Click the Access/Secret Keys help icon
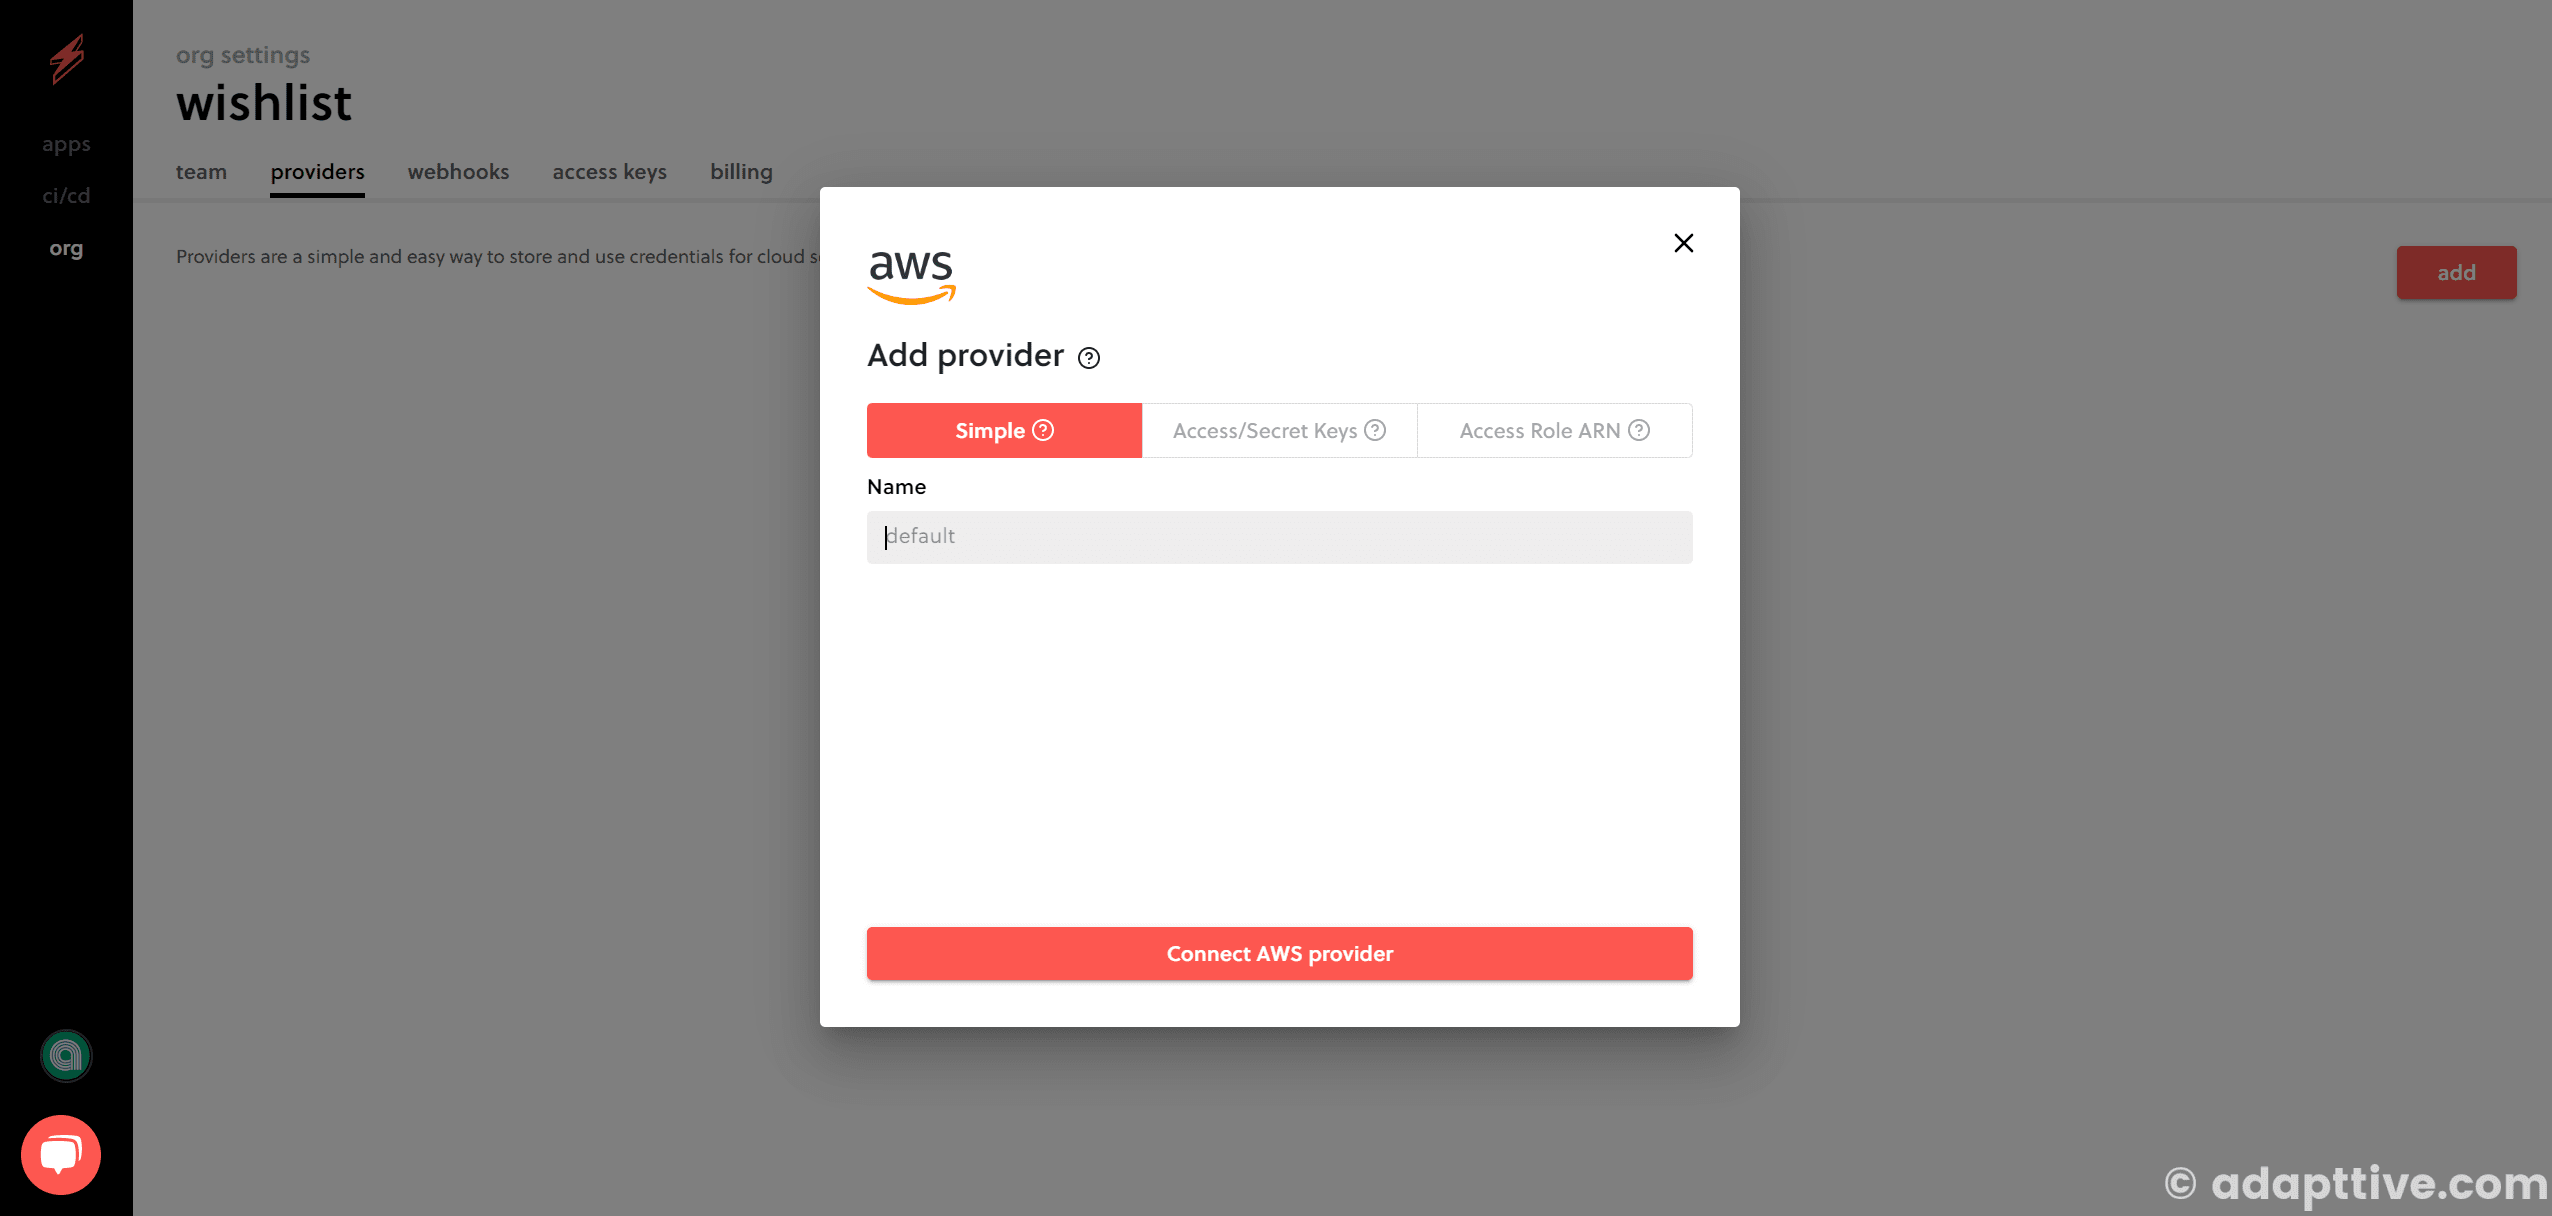This screenshot has width=2552, height=1216. (1375, 430)
